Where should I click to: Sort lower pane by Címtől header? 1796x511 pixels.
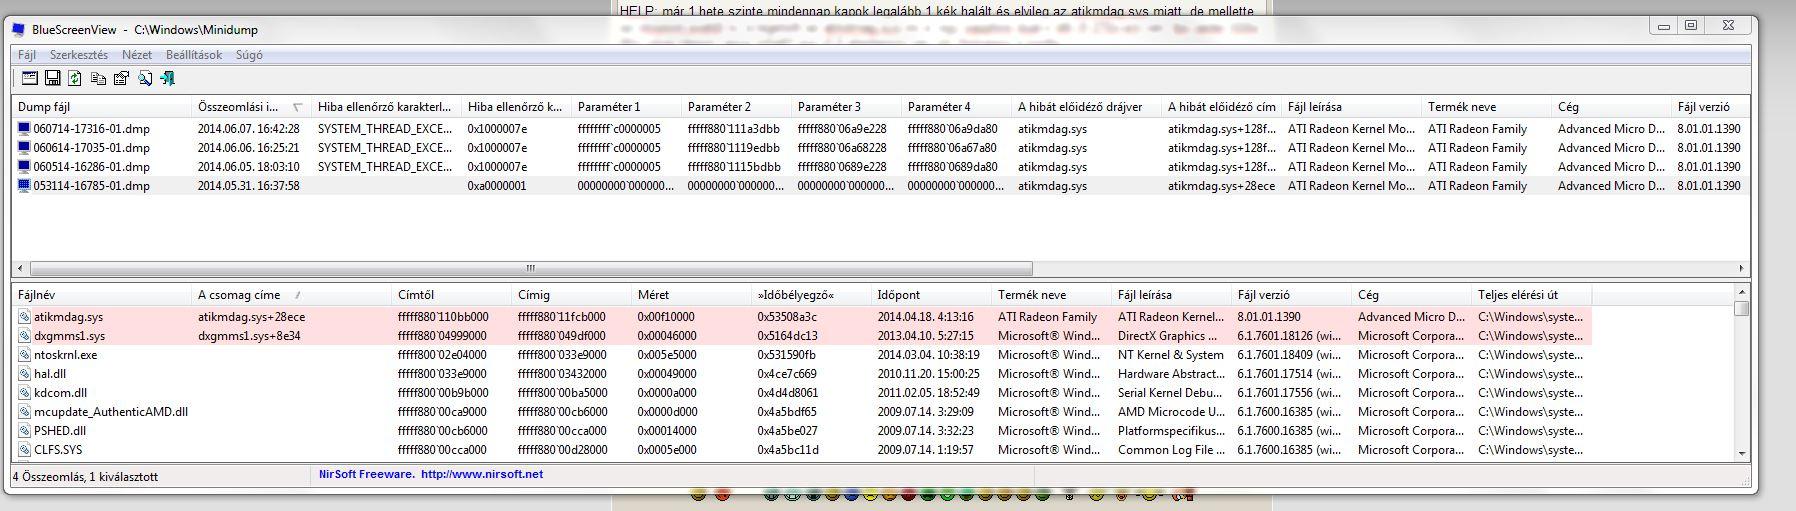pos(452,295)
